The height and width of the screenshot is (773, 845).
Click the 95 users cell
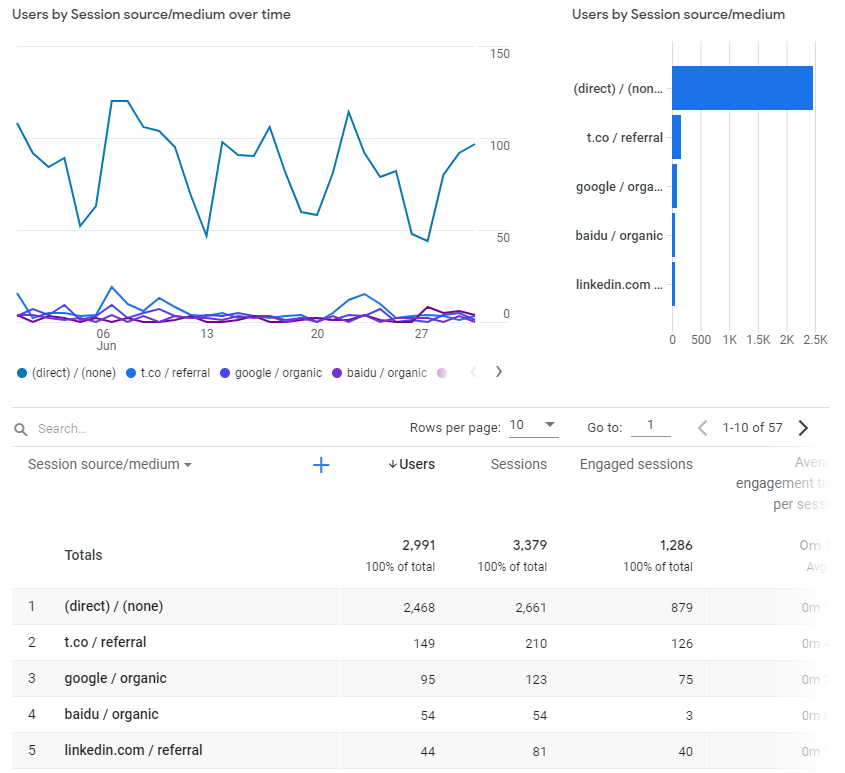(x=428, y=680)
